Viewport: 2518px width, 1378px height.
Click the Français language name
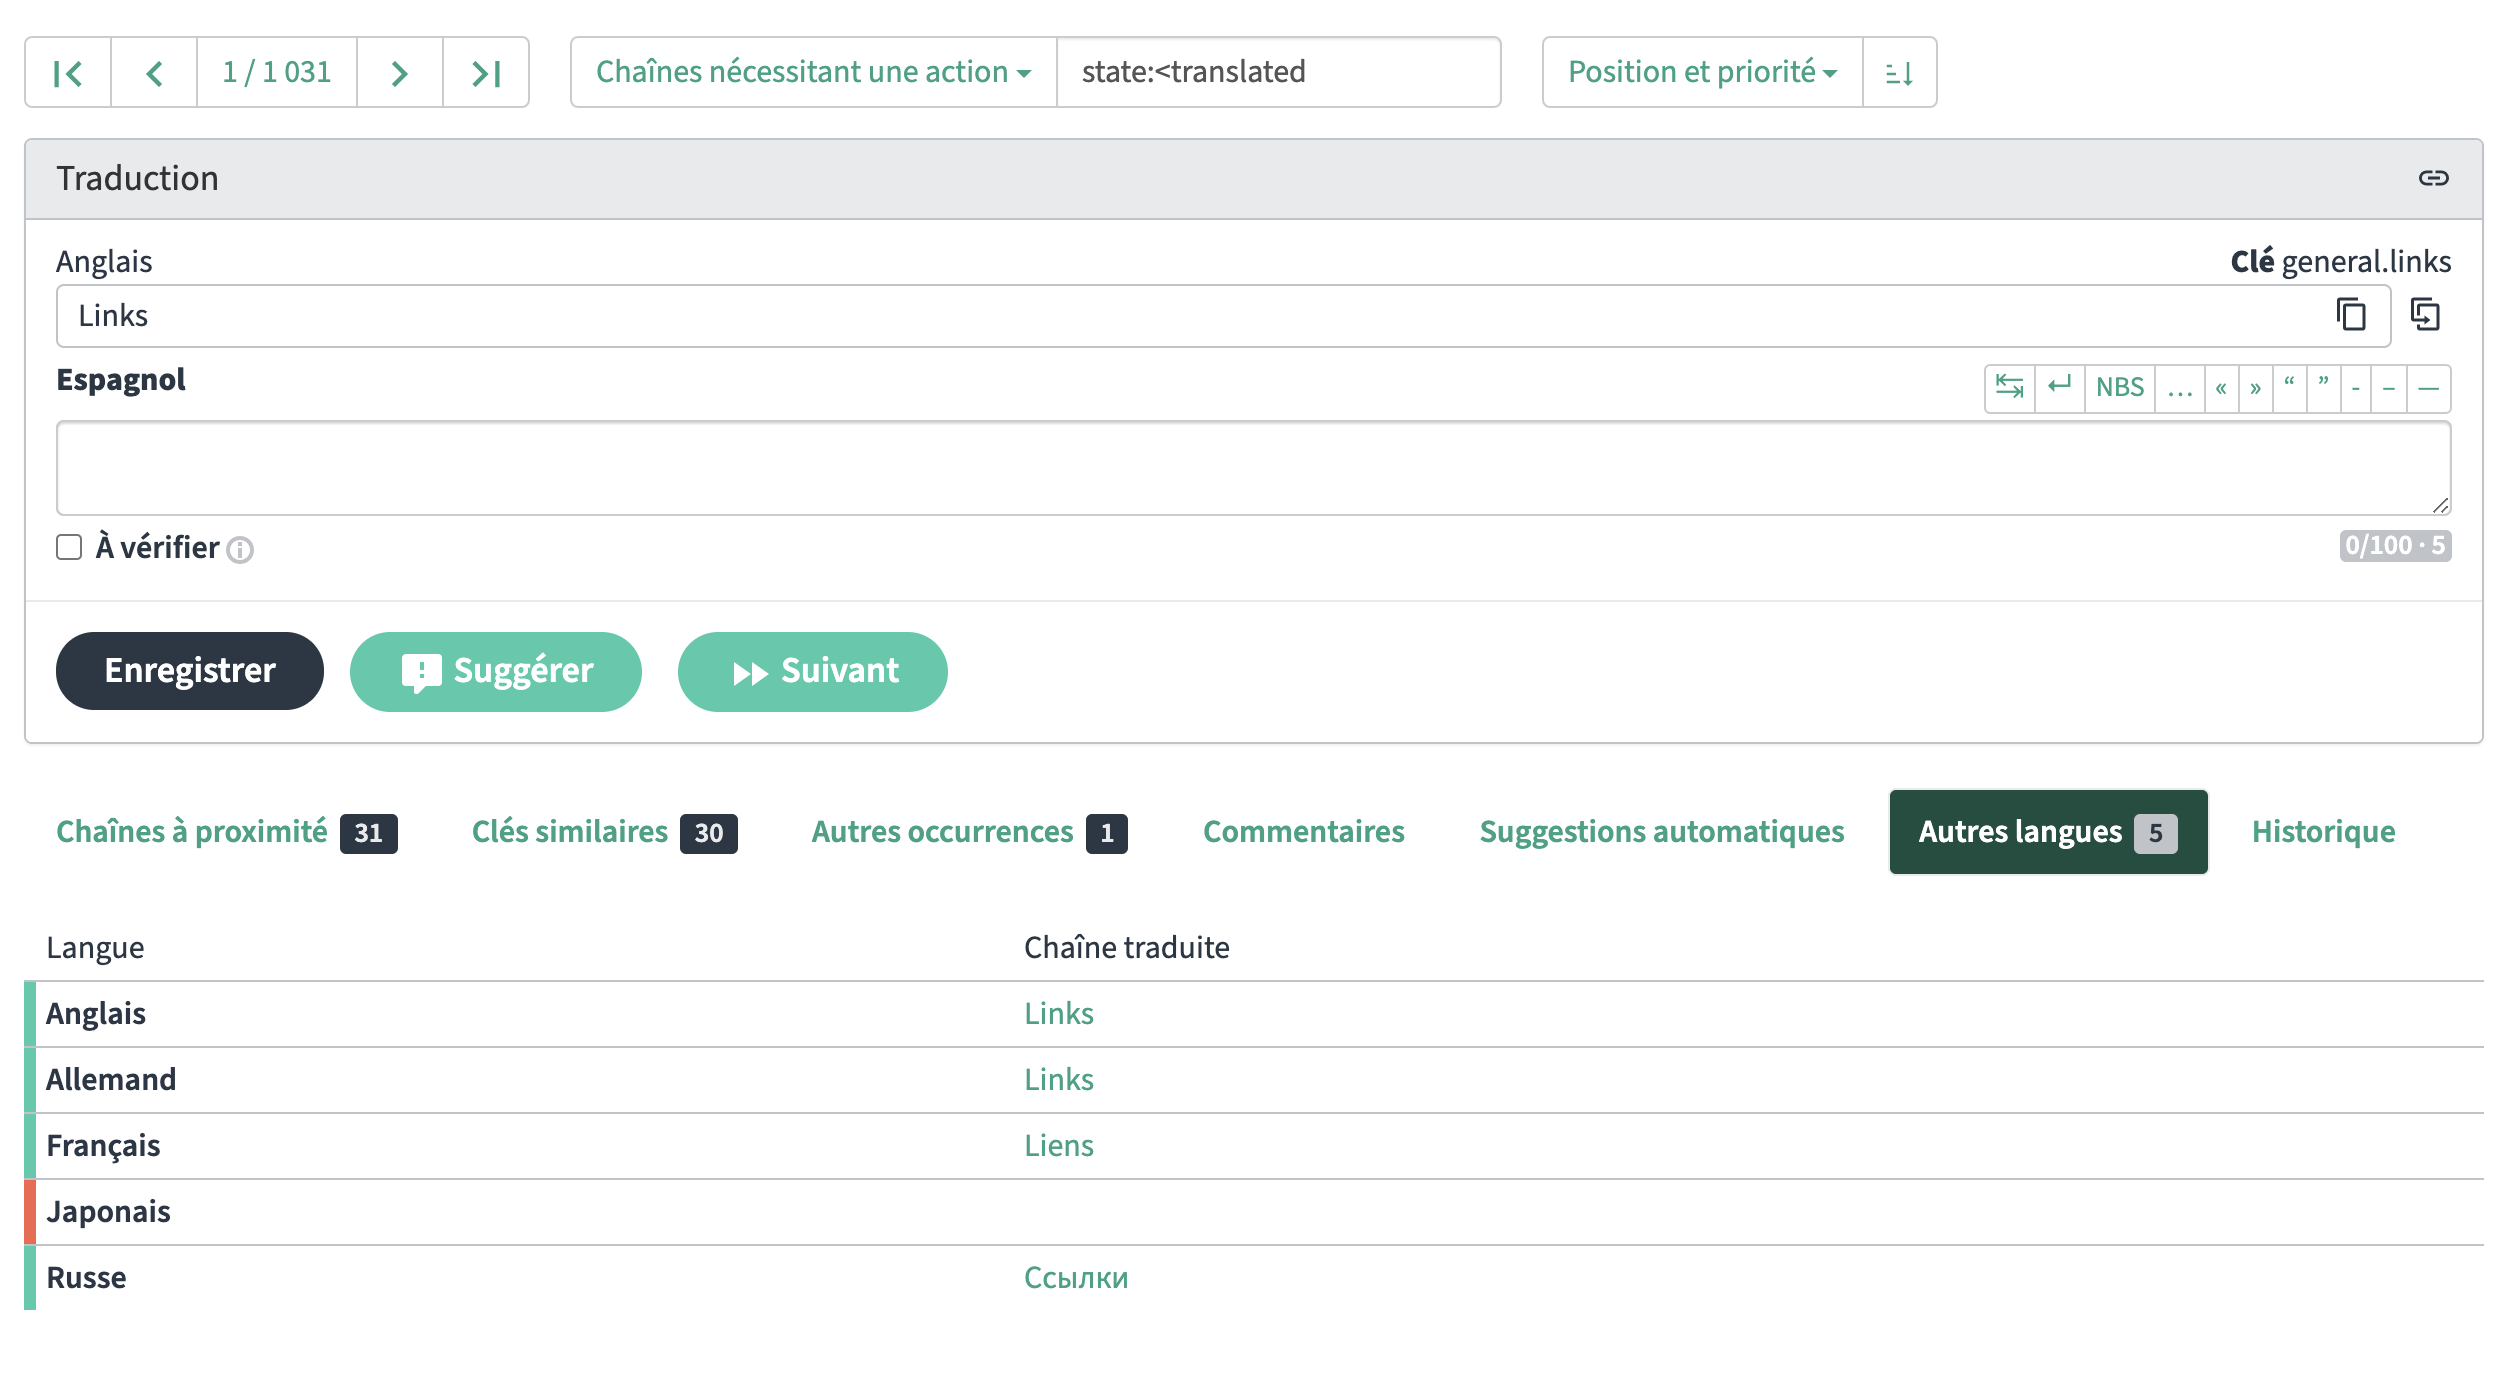(103, 1146)
